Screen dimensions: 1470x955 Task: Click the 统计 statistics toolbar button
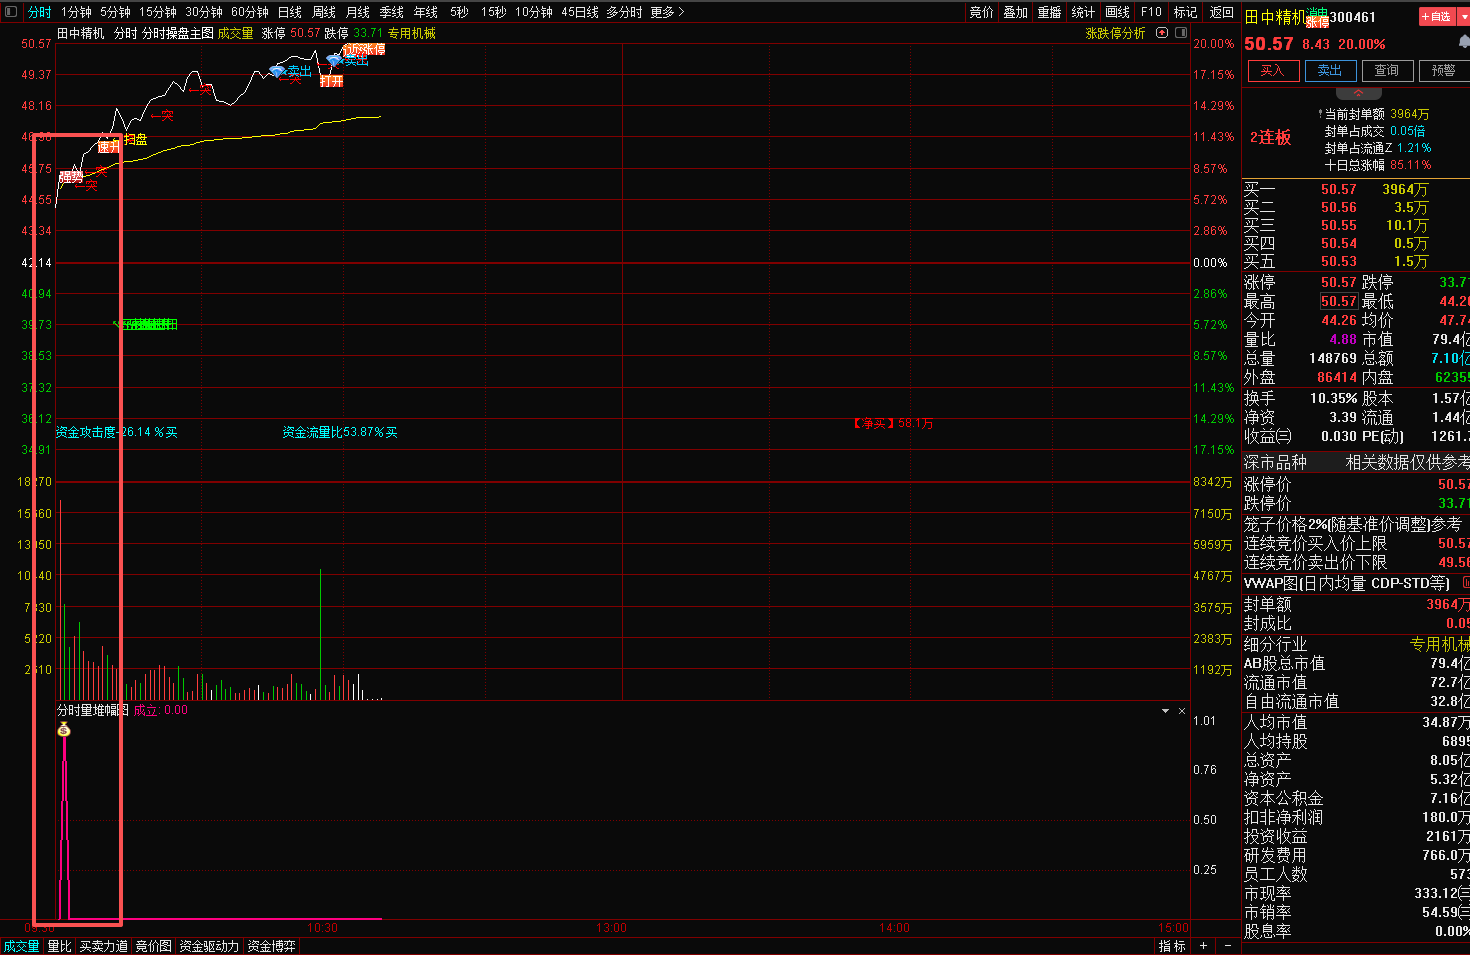coord(1083,12)
